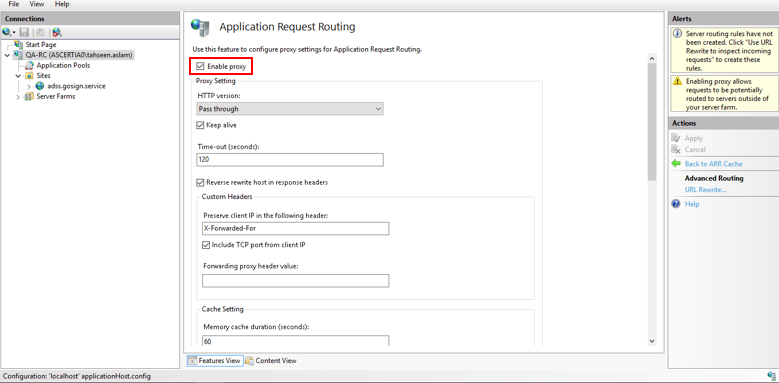
Task: Click the Connections toolbar save icon
Action: (x=24, y=32)
